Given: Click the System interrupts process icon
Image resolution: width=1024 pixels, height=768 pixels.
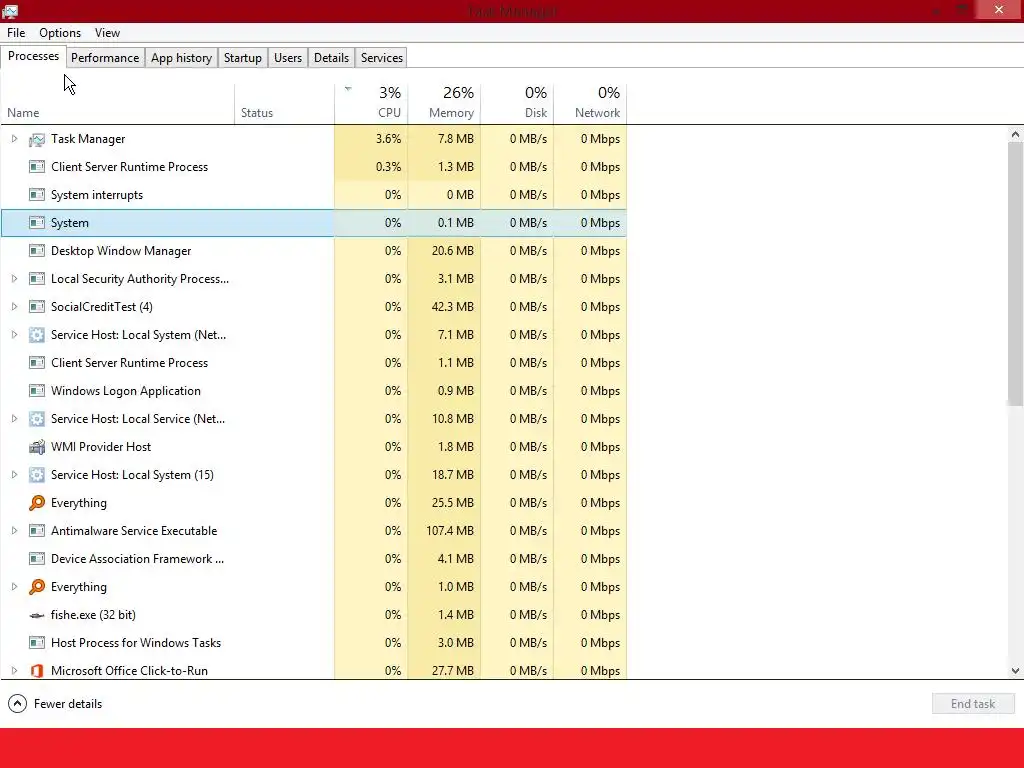Looking at the screenshot, I should coord(37,195).
